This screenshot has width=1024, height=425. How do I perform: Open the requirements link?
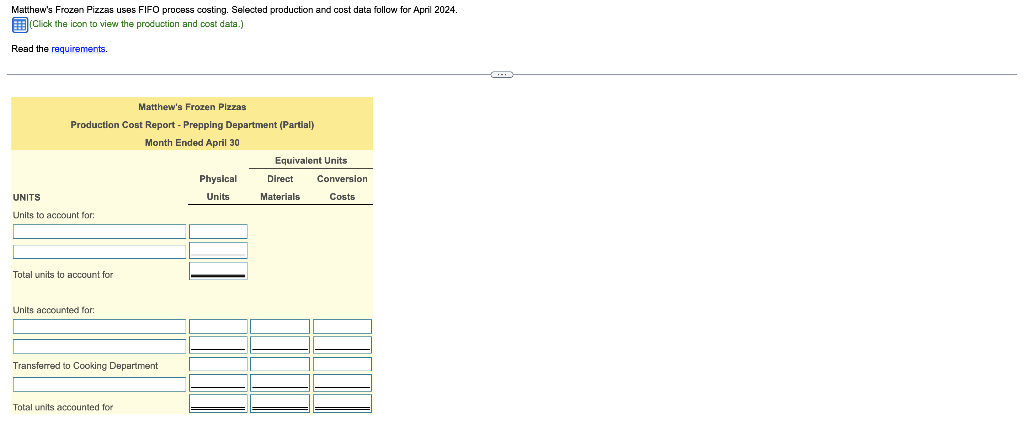78,49
